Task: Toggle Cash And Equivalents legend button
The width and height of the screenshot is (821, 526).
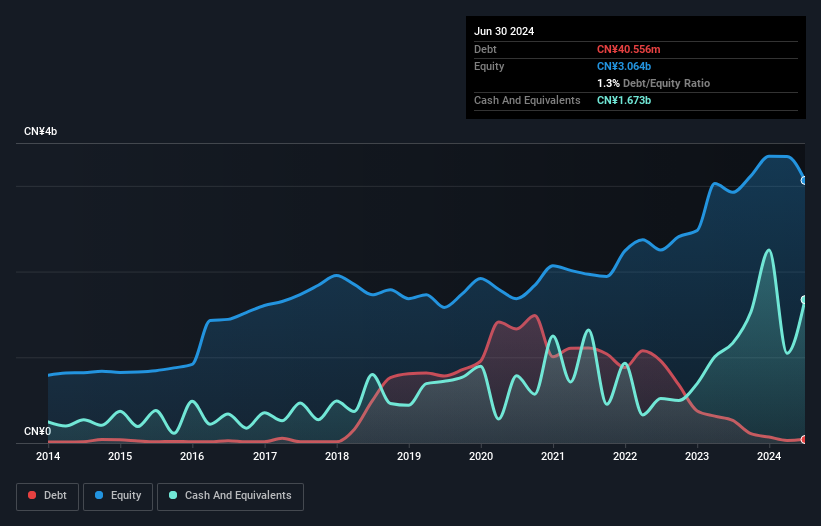Action: click(230, 496)
